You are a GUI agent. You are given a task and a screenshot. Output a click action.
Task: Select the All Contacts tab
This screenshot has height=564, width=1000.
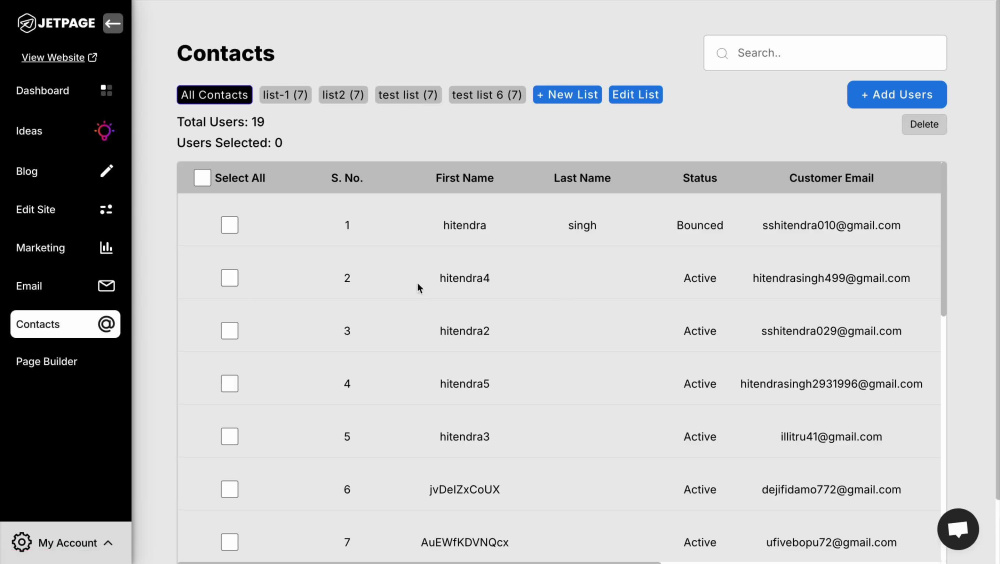214,95
